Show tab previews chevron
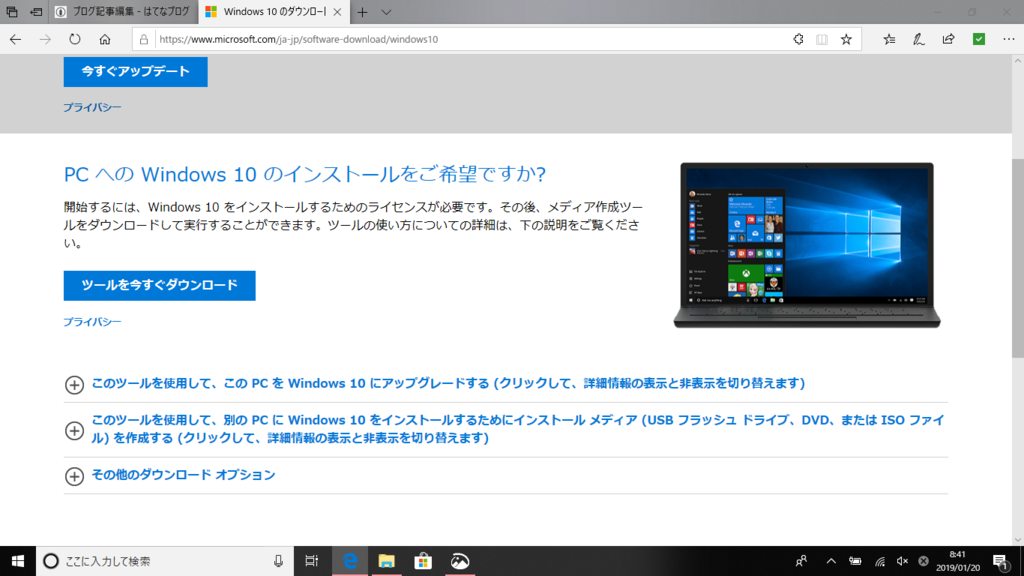Viewport: 1024px width, 576px height. pos(386,12)
